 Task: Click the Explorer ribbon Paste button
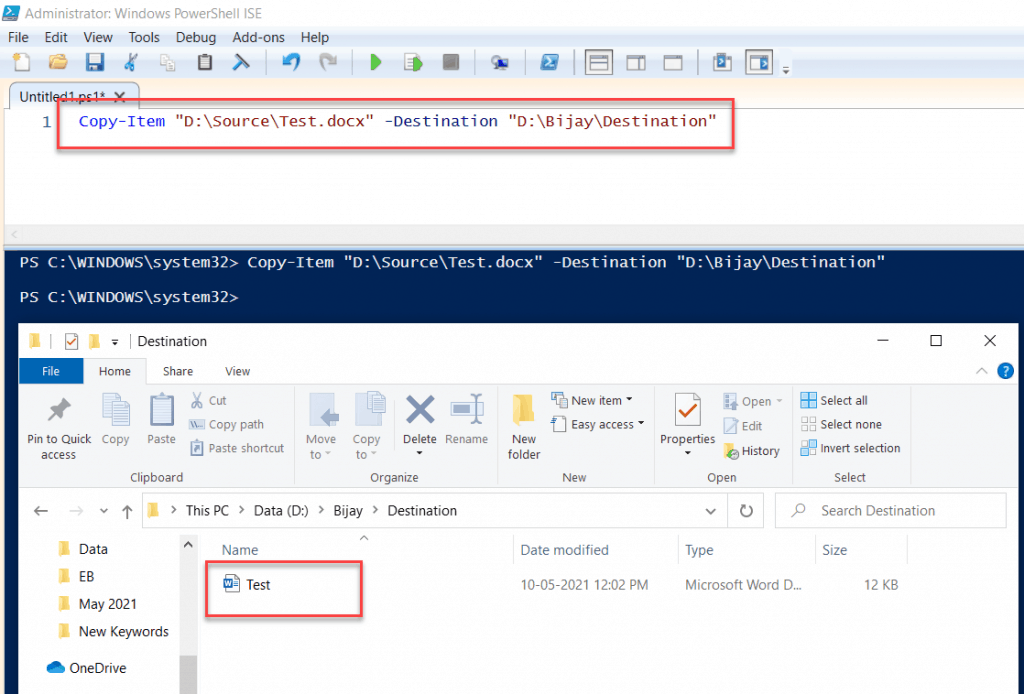pyautogui.click(x=161, y=420)
